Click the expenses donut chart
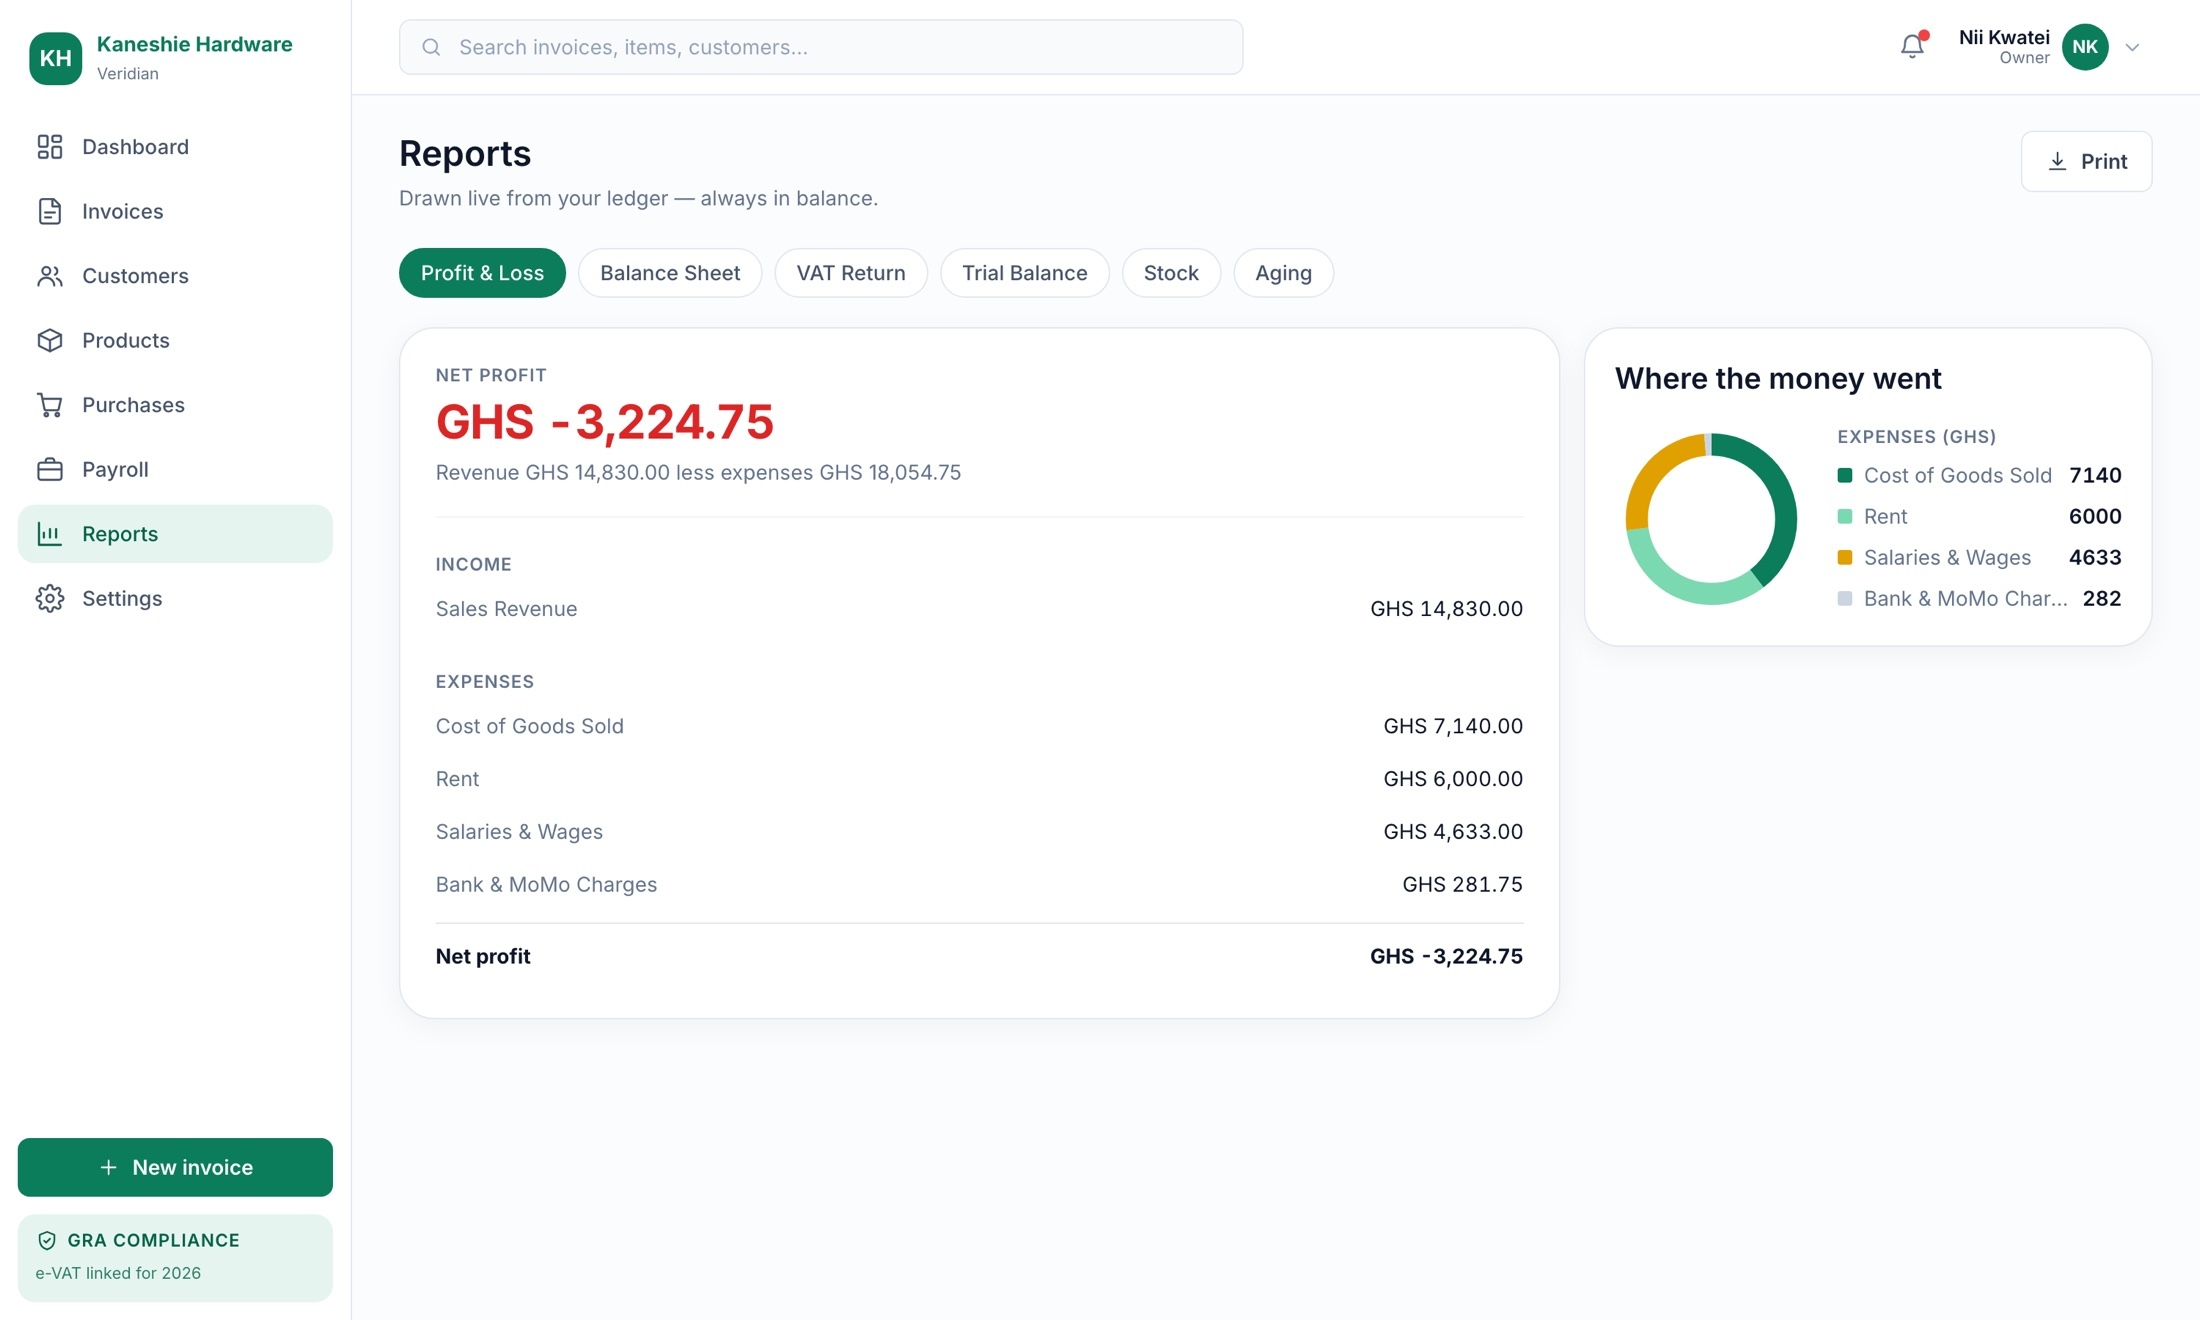Viewport: 2200px width, 1320px height. click(1711, 519)
